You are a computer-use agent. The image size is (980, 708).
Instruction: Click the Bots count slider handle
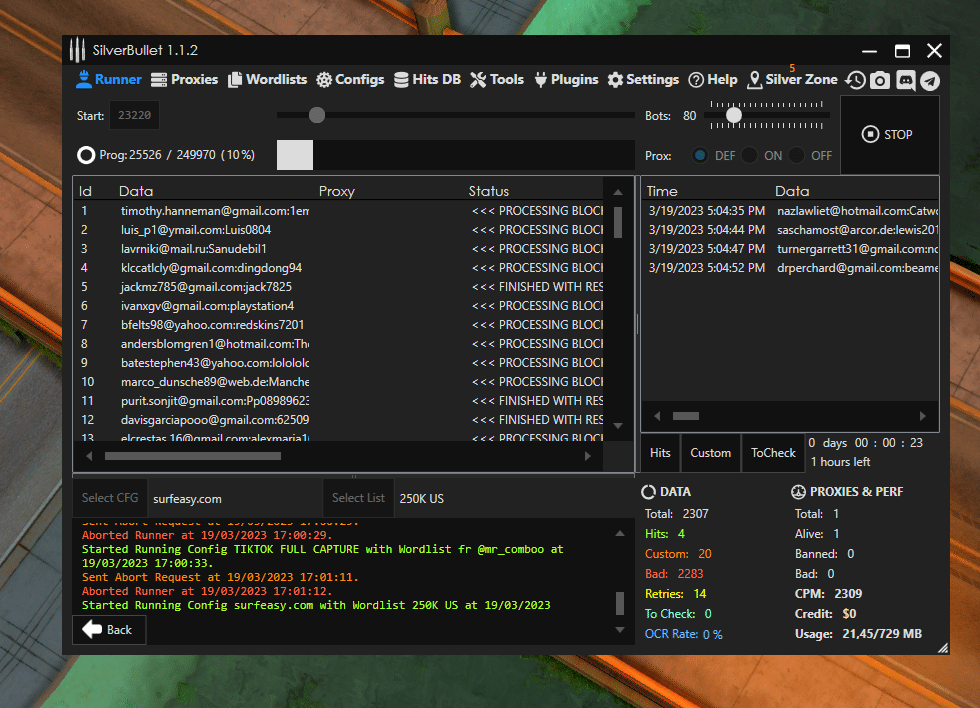[733, 116]
